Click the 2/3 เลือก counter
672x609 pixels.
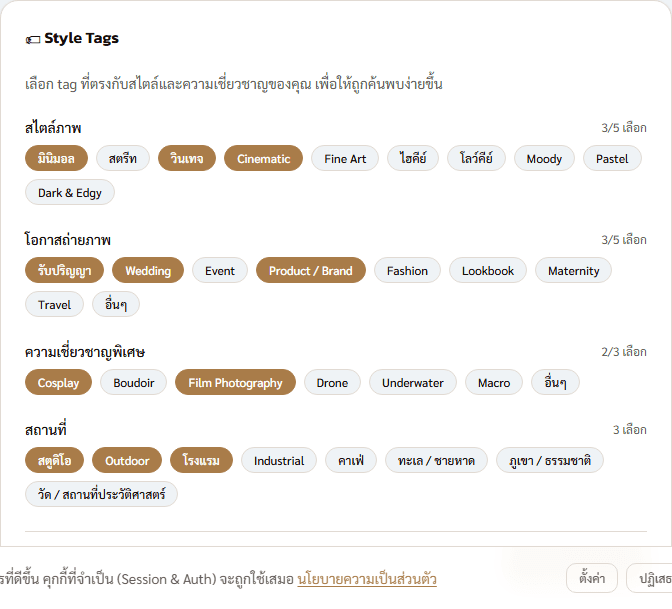pos(624,352)
